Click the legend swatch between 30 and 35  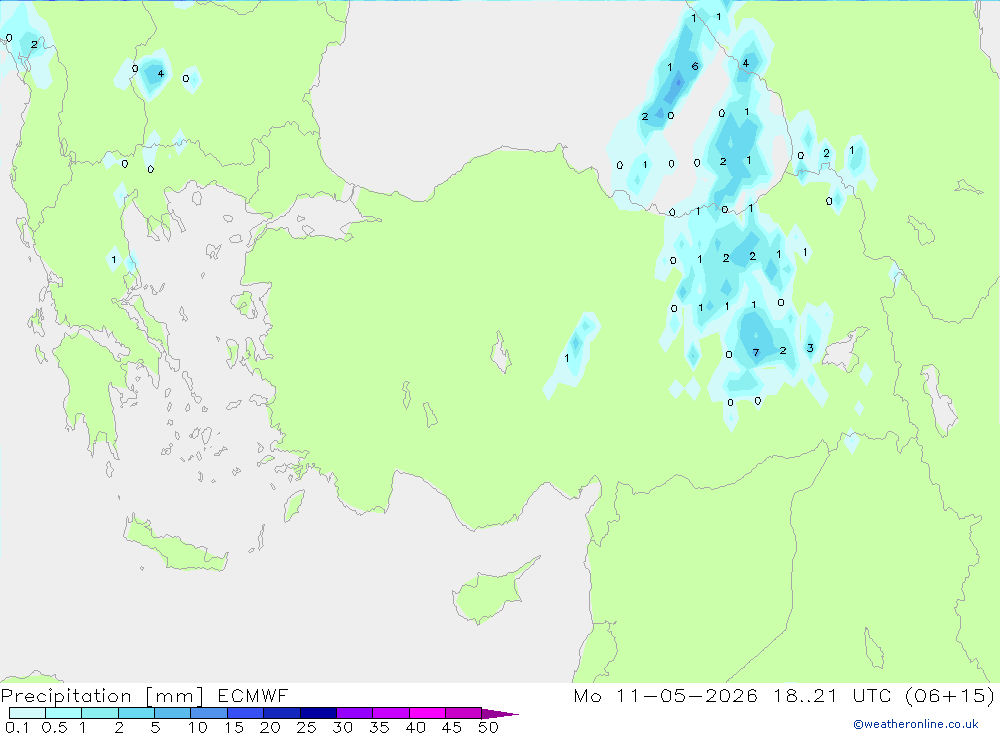tap(354, 713)
